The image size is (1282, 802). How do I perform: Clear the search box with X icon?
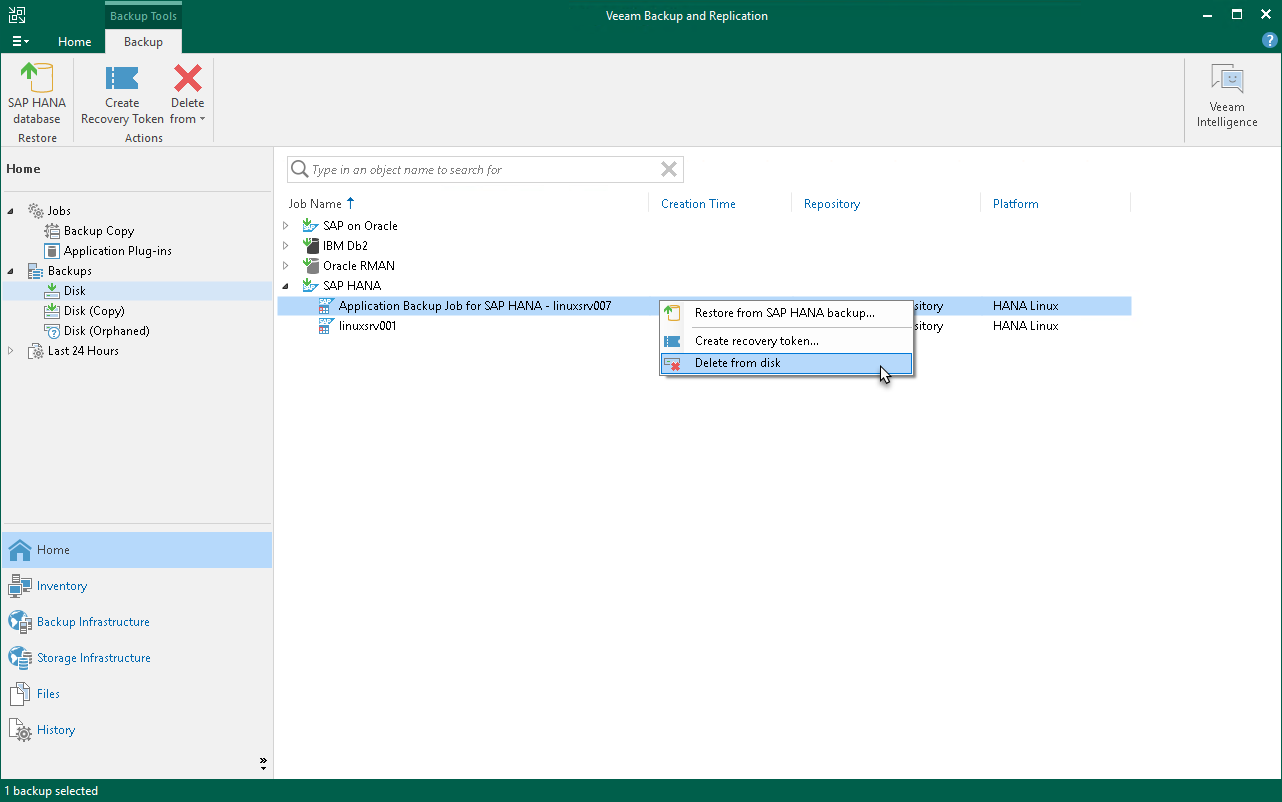pos(668,170)
